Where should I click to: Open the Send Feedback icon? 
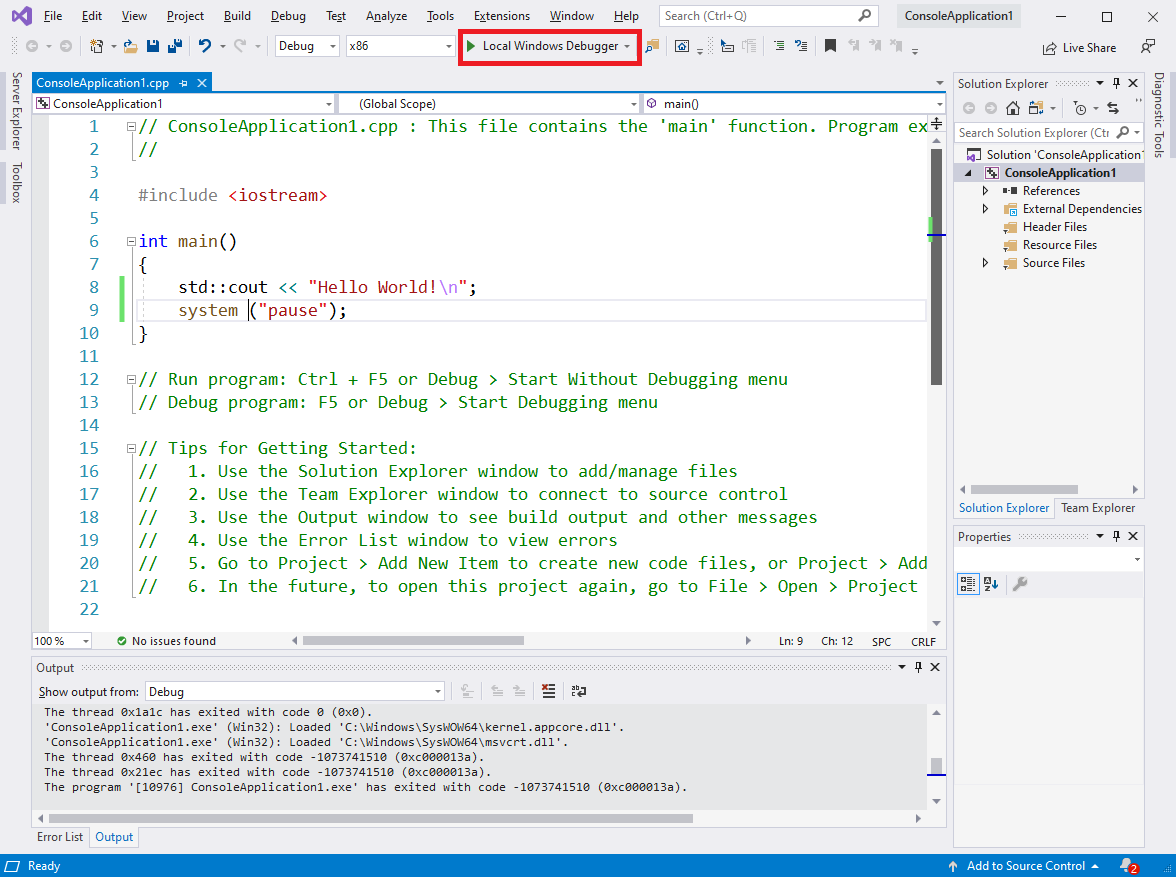(x=1148, y=47)
